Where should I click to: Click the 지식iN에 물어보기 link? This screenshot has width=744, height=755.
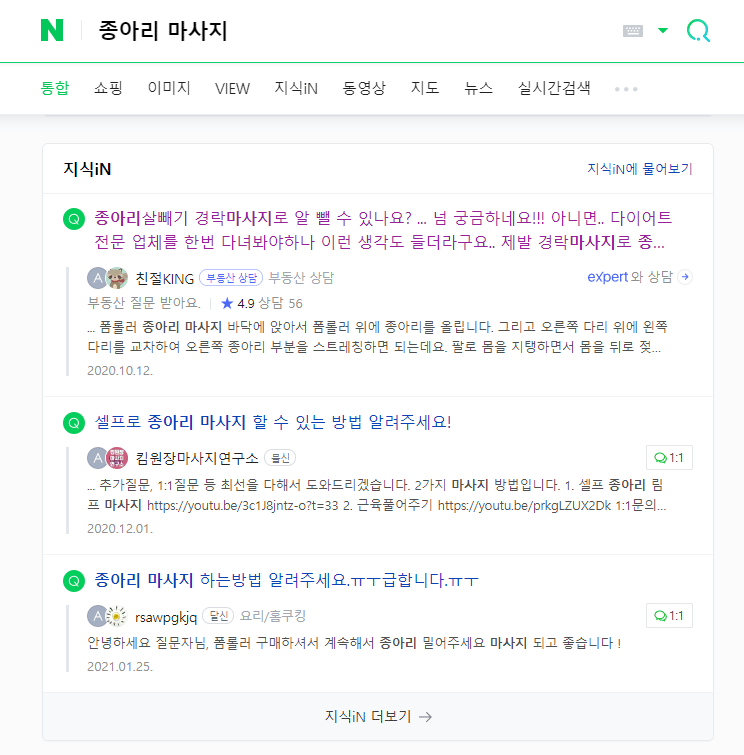[x=640, y=169]
